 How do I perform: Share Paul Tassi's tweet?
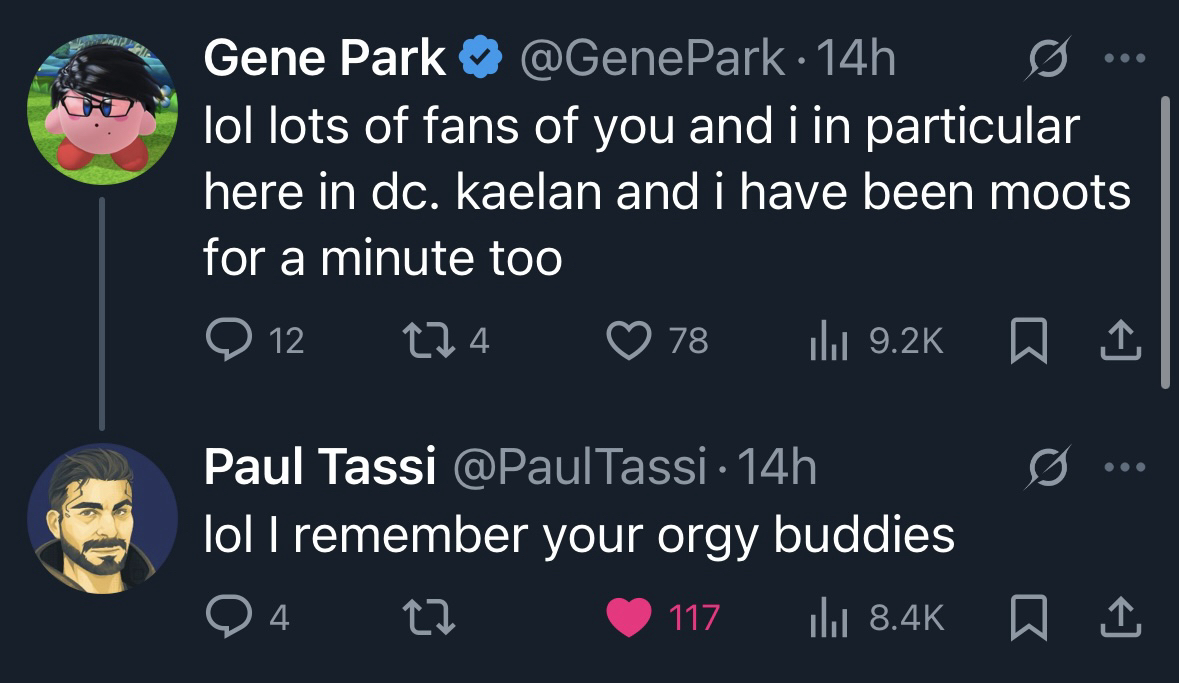pyautogui.click(x=1121, y=617)
